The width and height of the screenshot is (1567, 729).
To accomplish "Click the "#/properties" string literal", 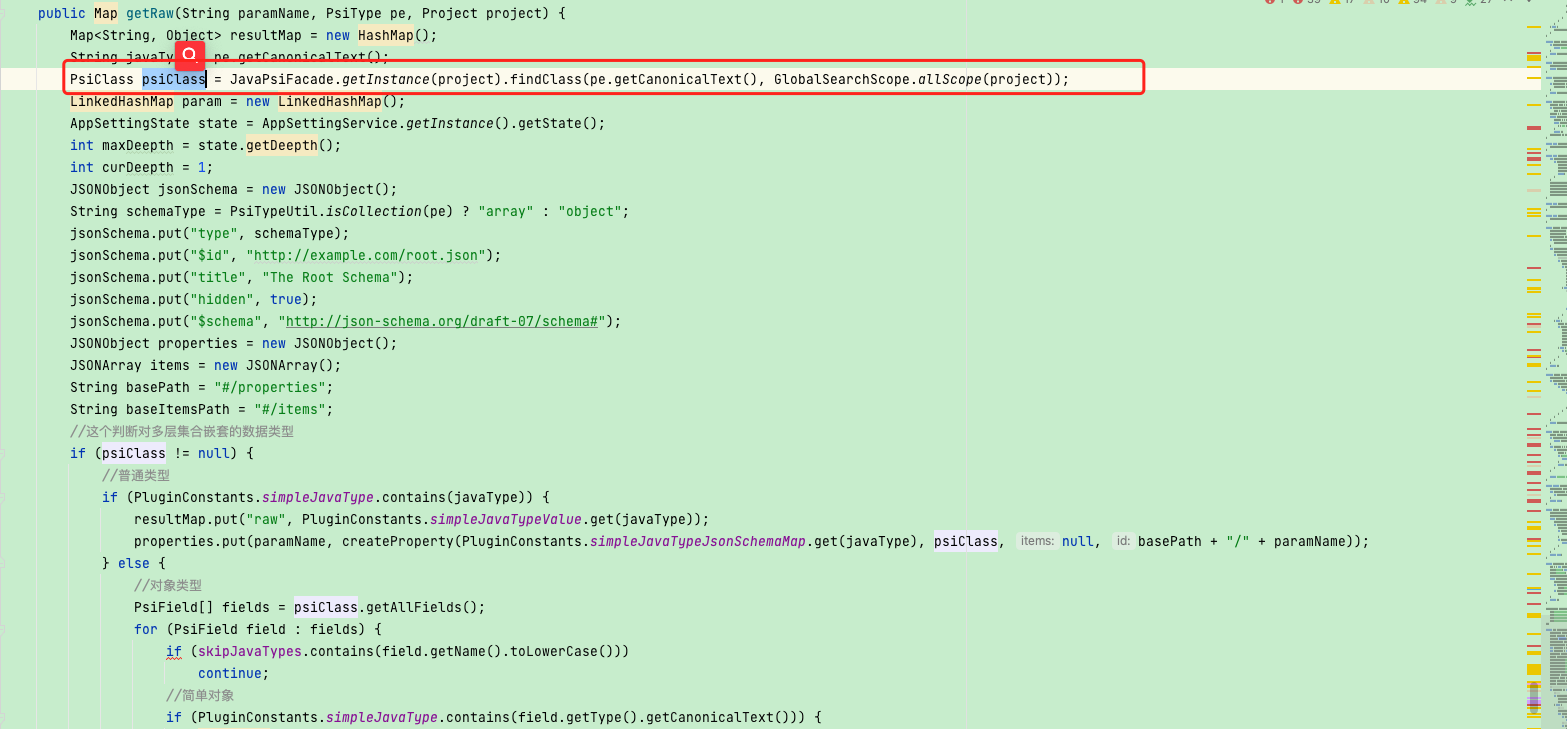I will point(270,387).
